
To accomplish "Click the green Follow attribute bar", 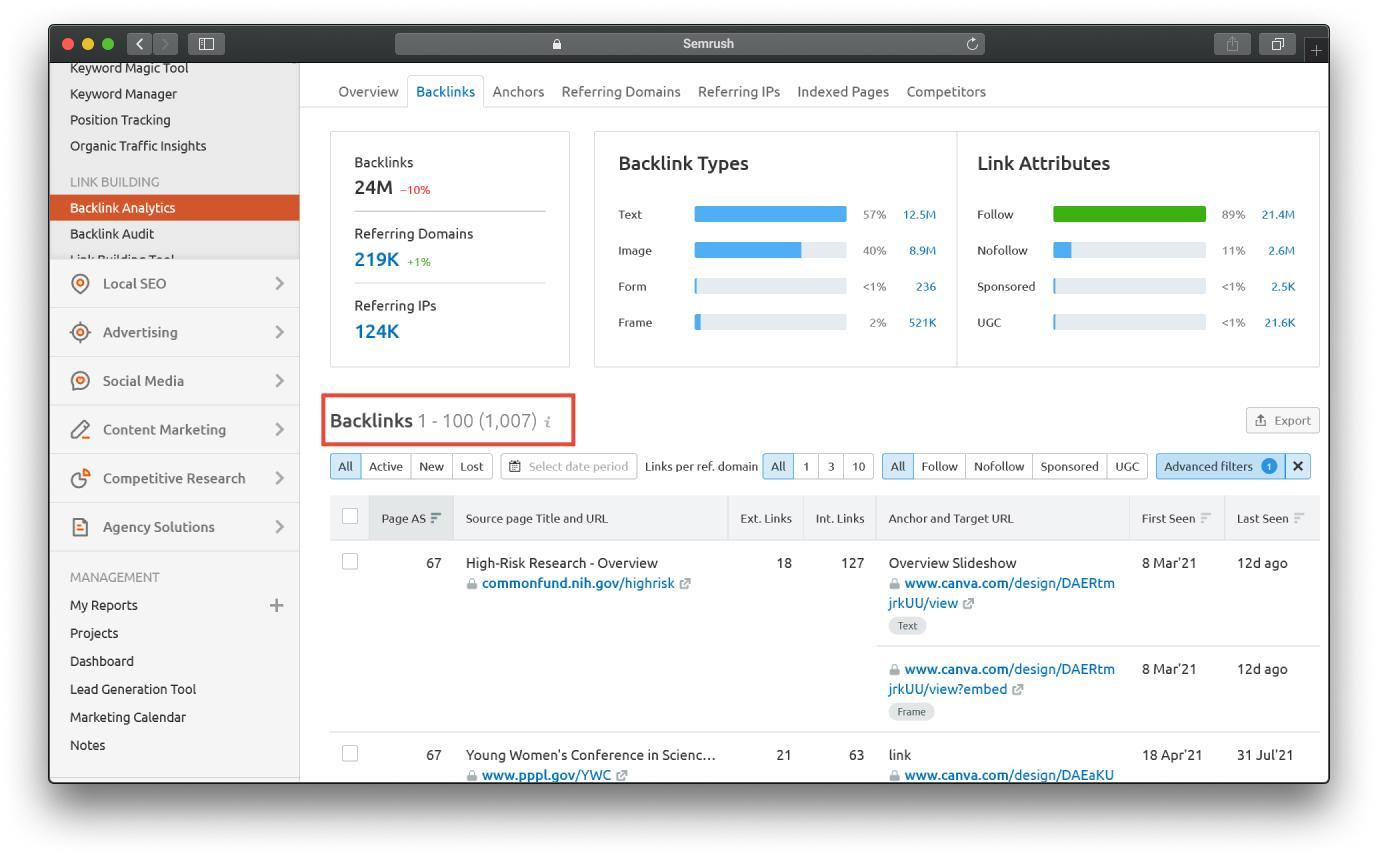I will (x=1129, y=214).
